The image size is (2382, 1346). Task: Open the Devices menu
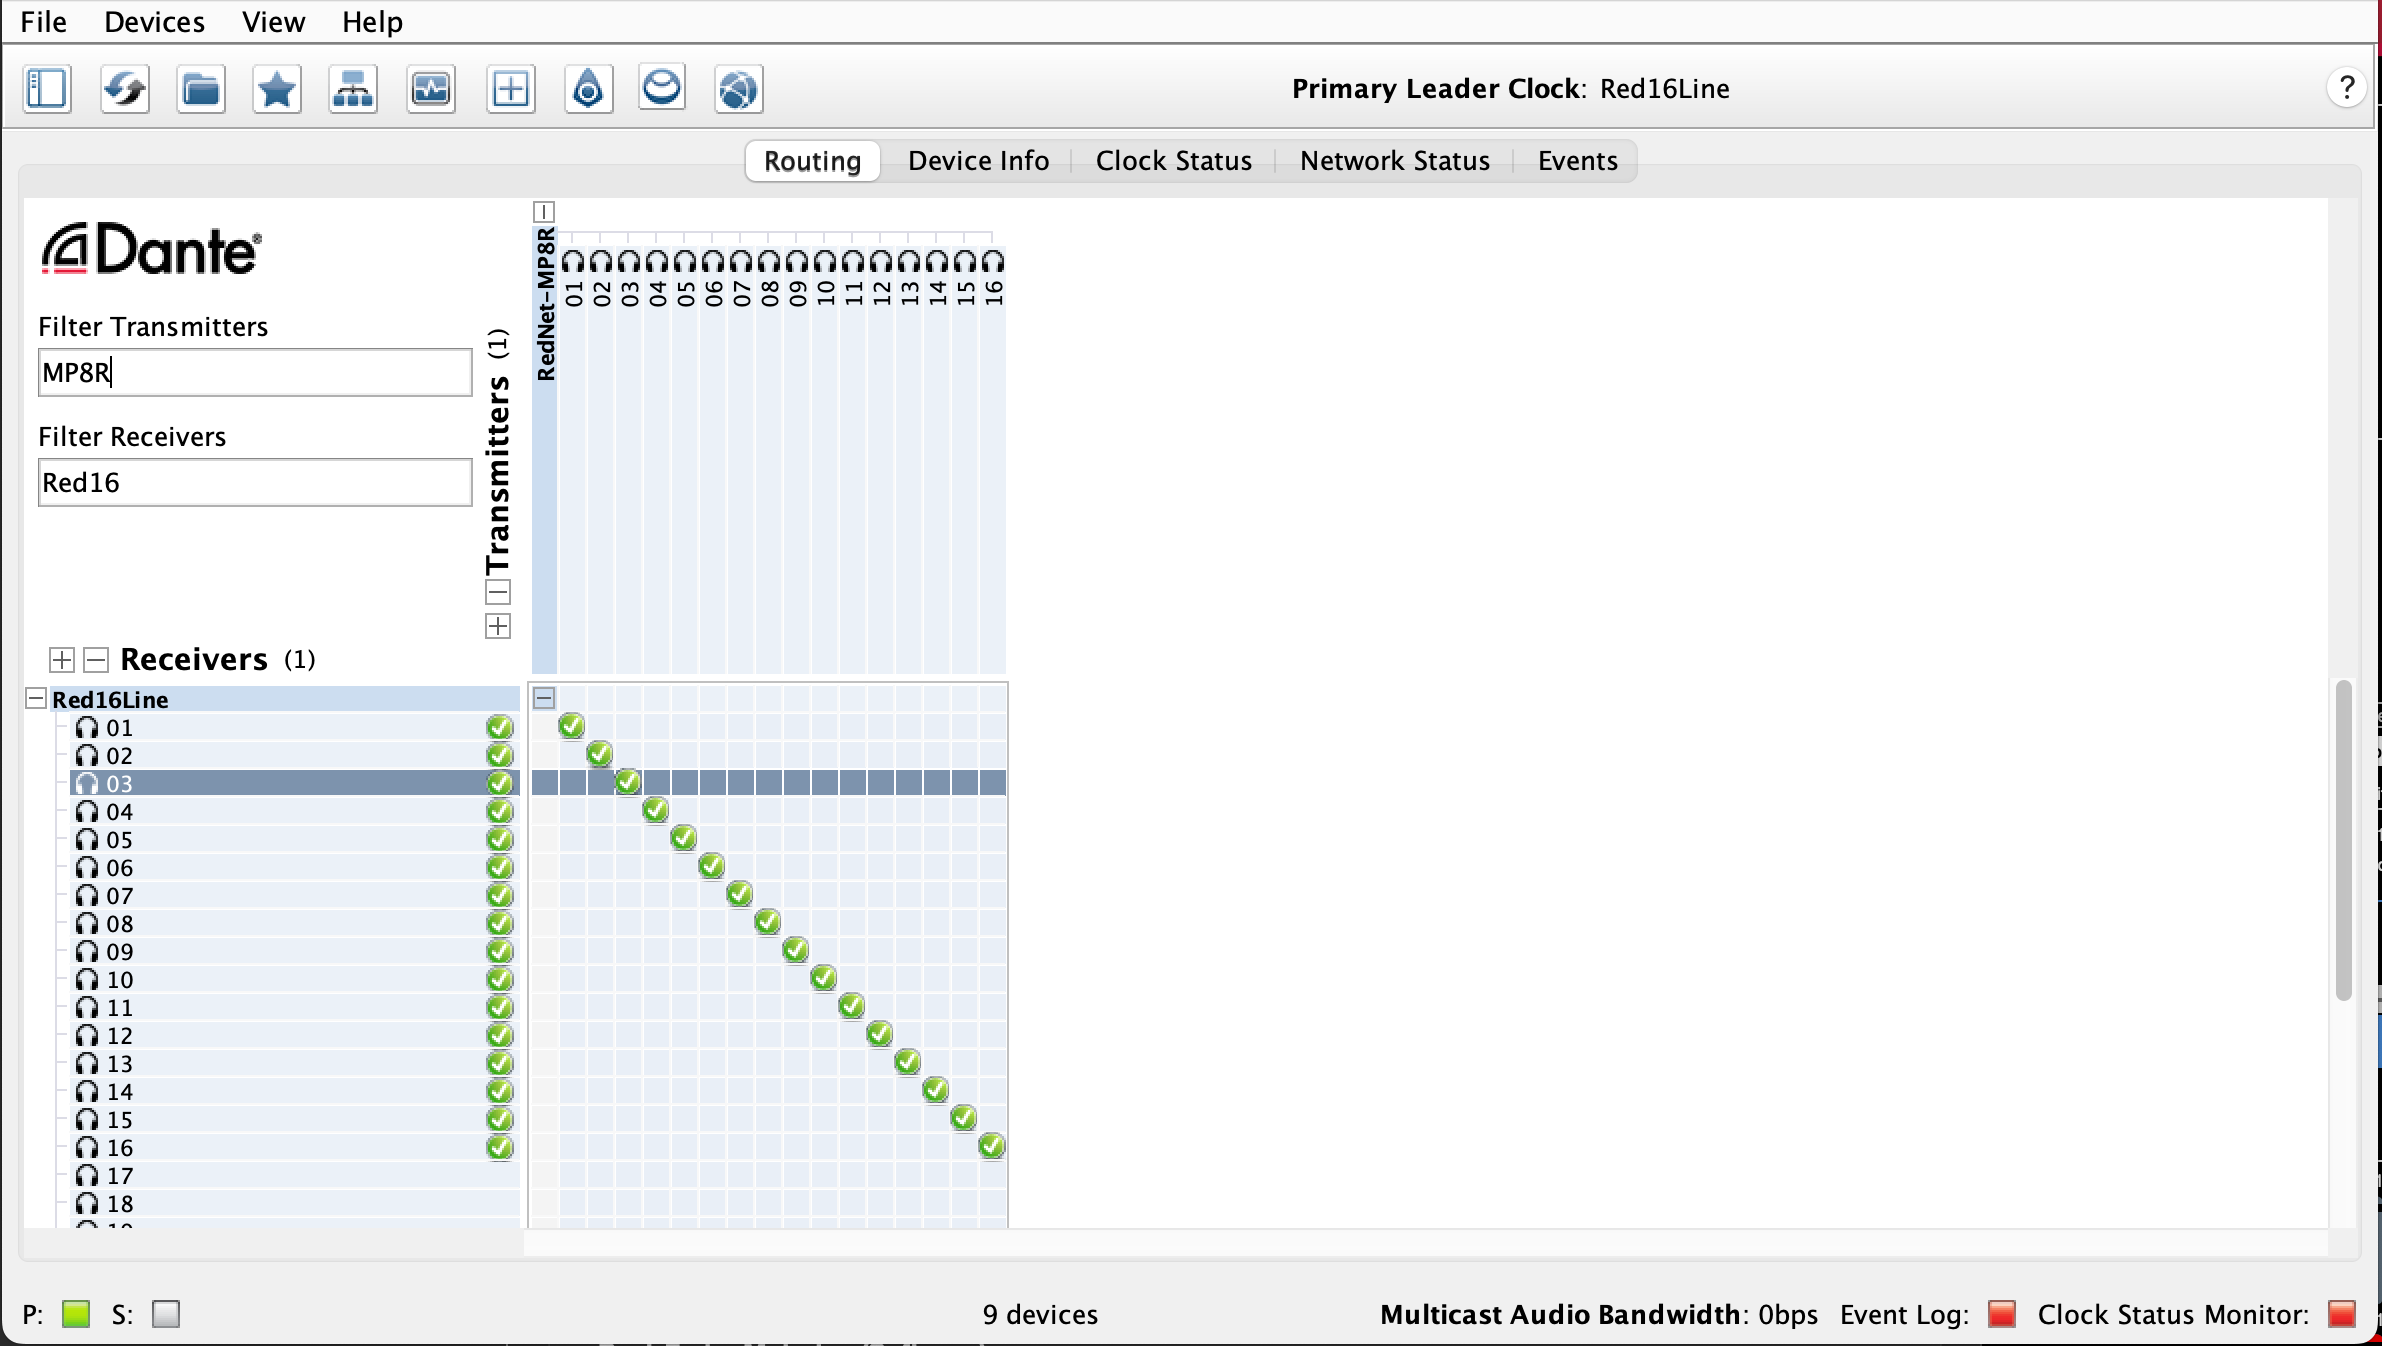154,22
